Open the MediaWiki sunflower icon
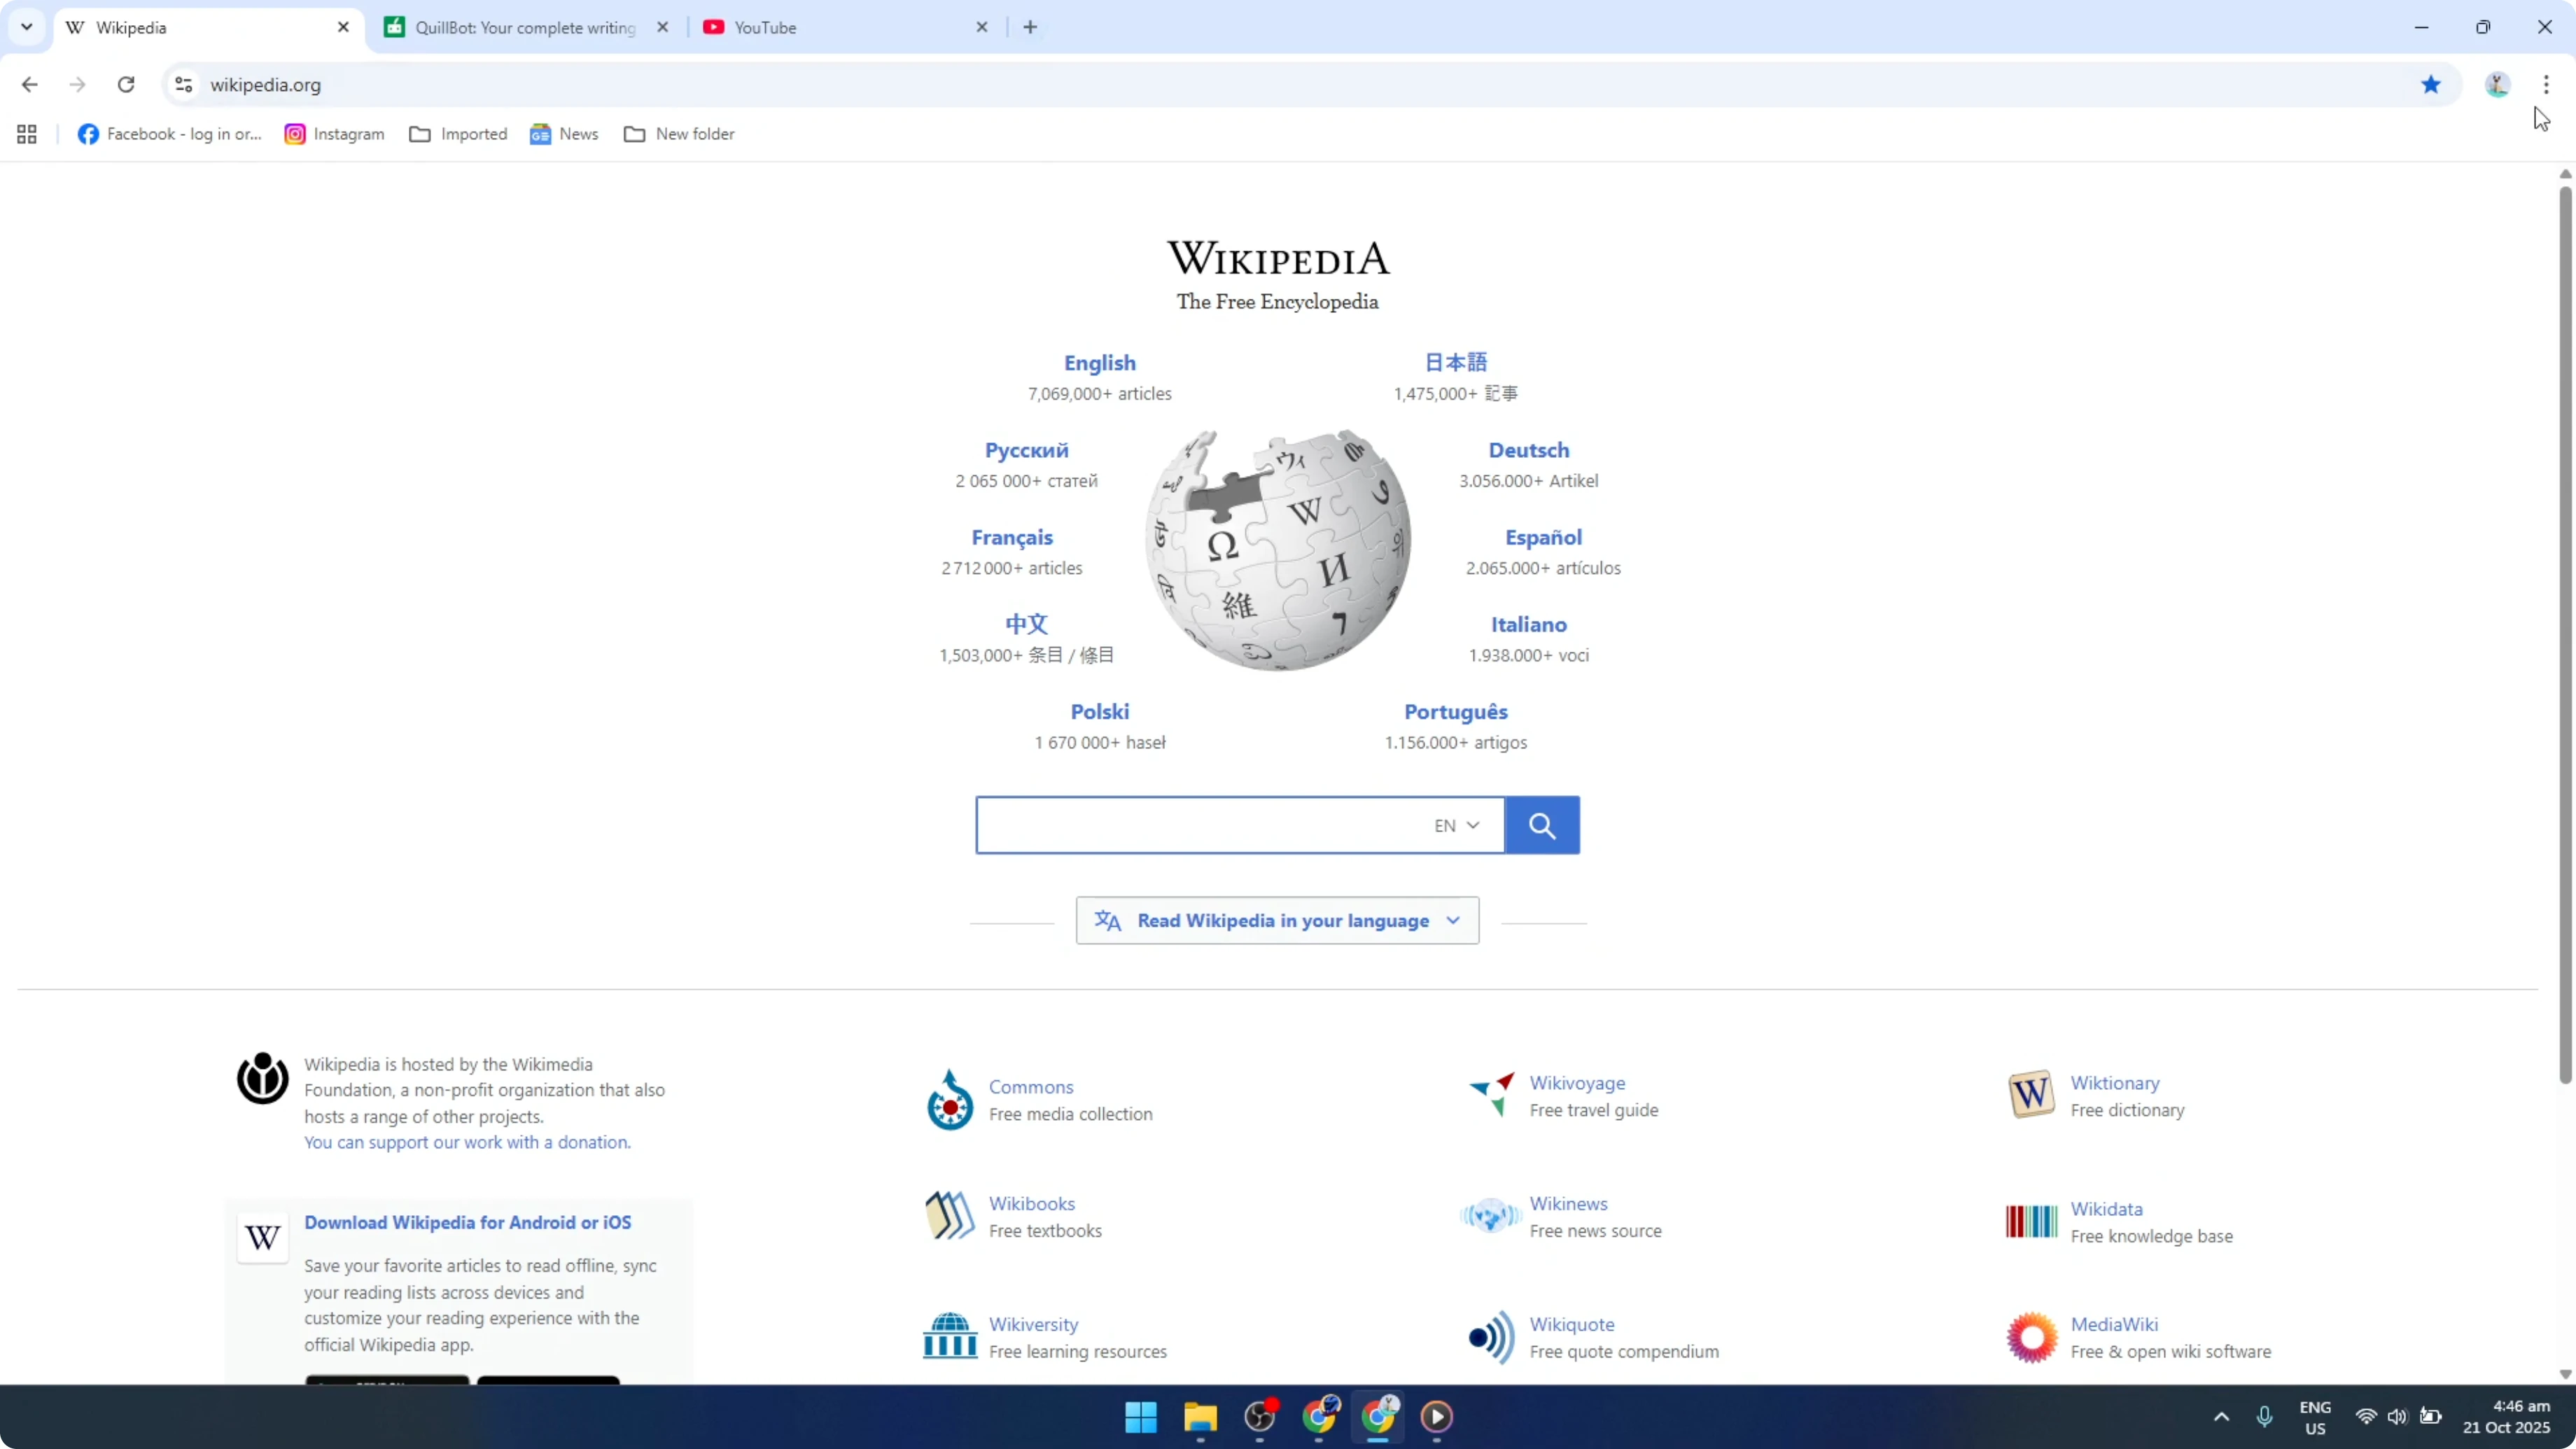This screenshot has width=2576, height=1449. tap(2031, 1337)
